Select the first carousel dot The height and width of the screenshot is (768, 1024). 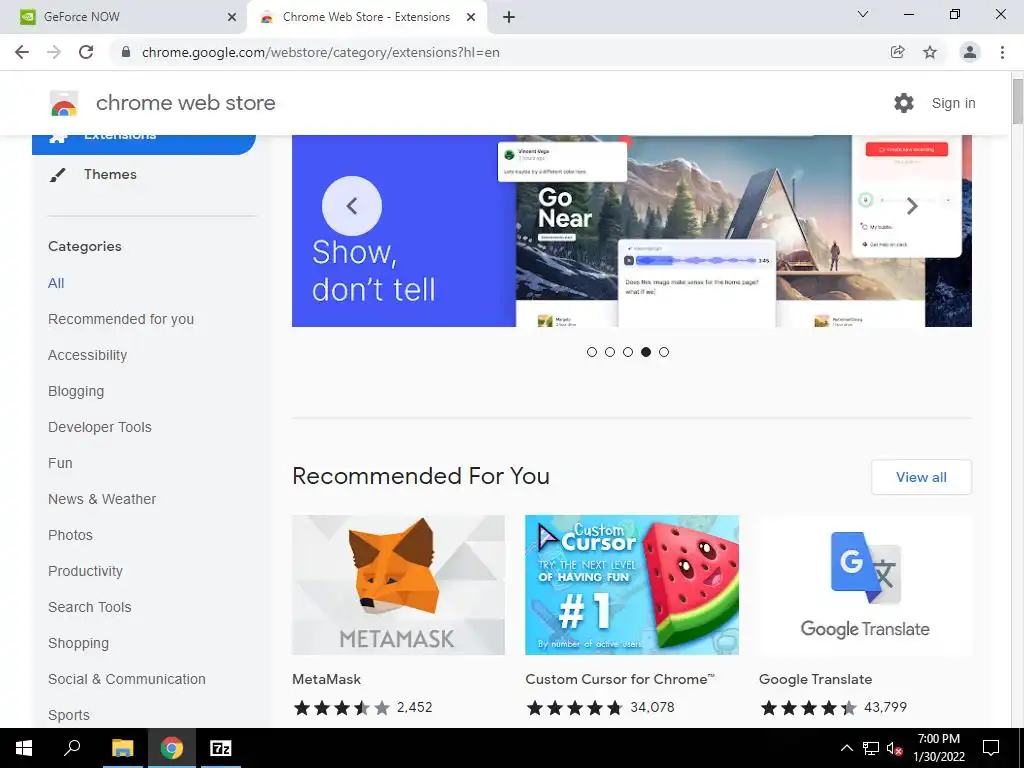(x=592, y=352)
